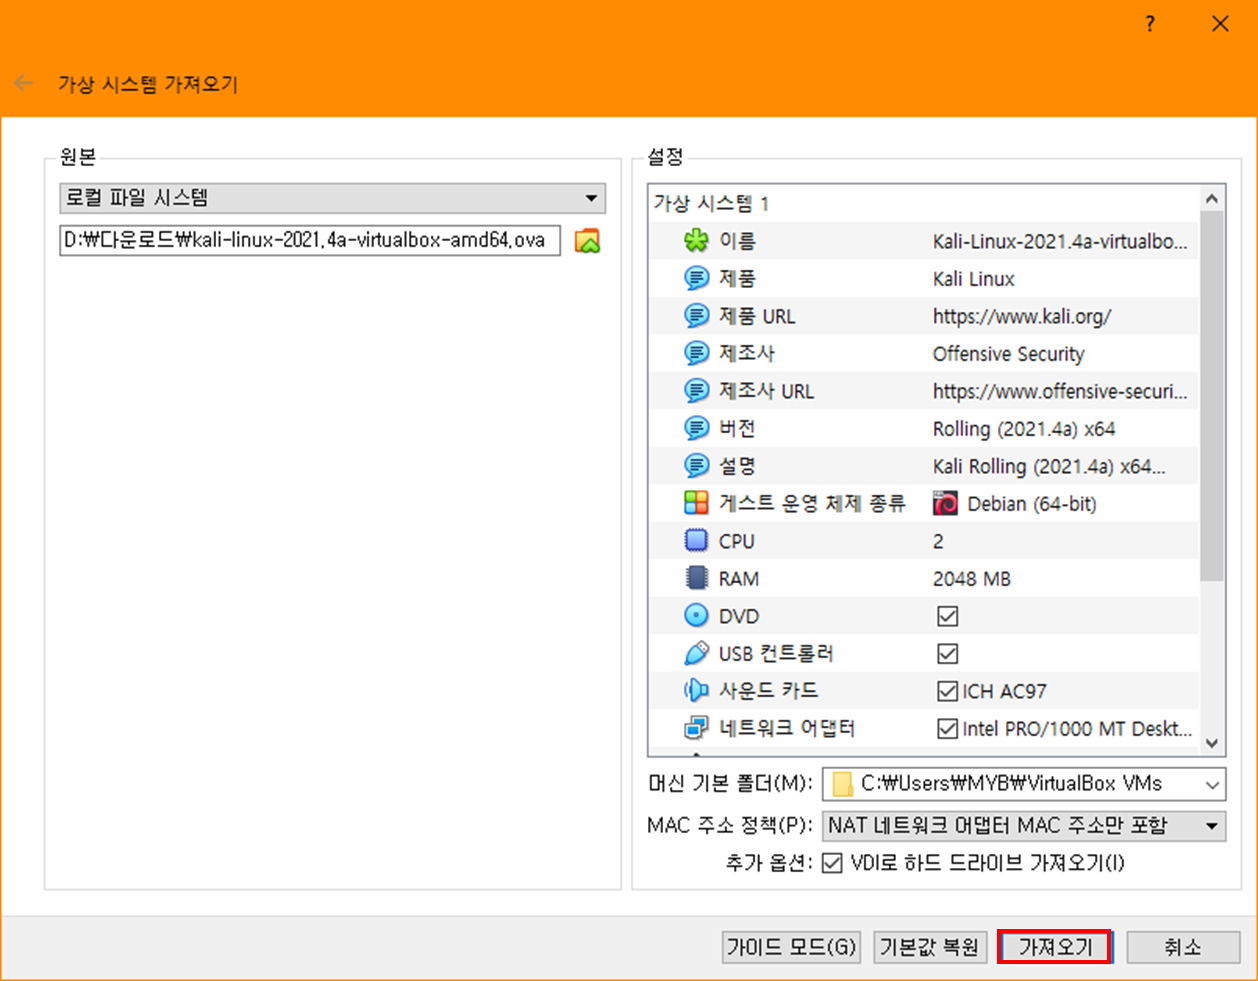The image size is (1258, 981).
Task: Click the browse file icon next to path
Action: point(587,240)
